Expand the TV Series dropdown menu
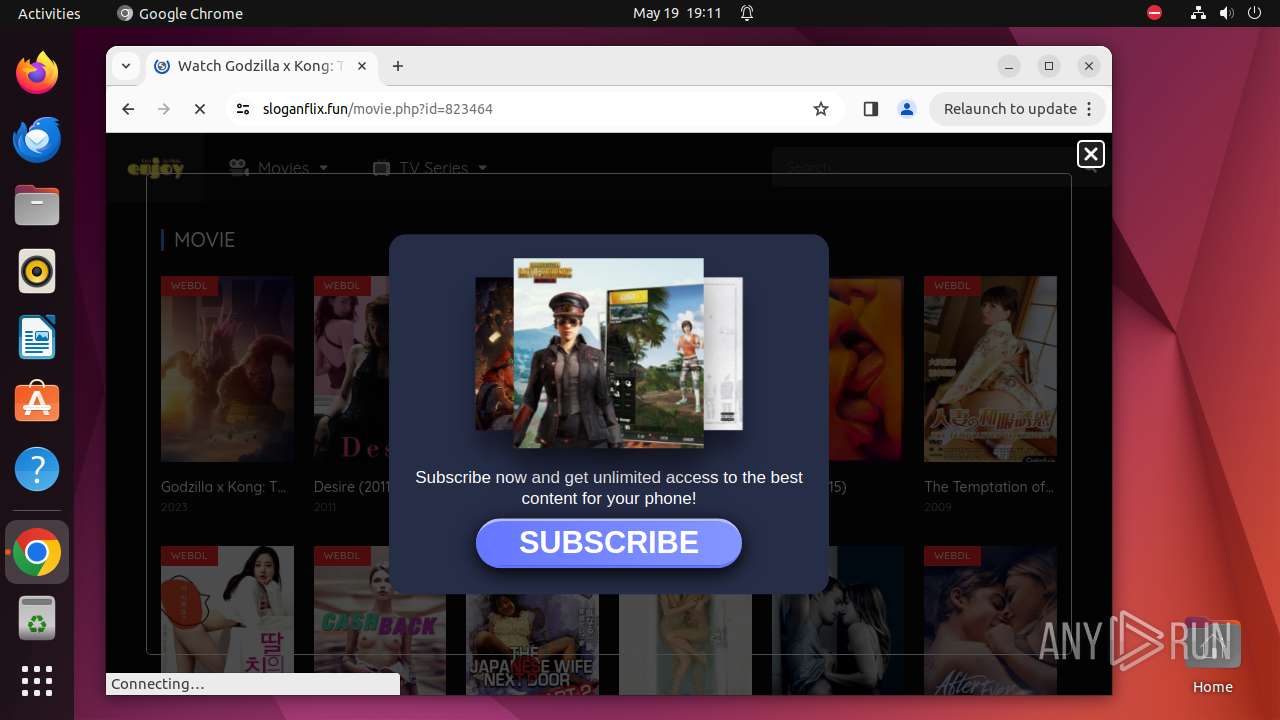This screenshot has height=720, width=1280. [430, 168]
